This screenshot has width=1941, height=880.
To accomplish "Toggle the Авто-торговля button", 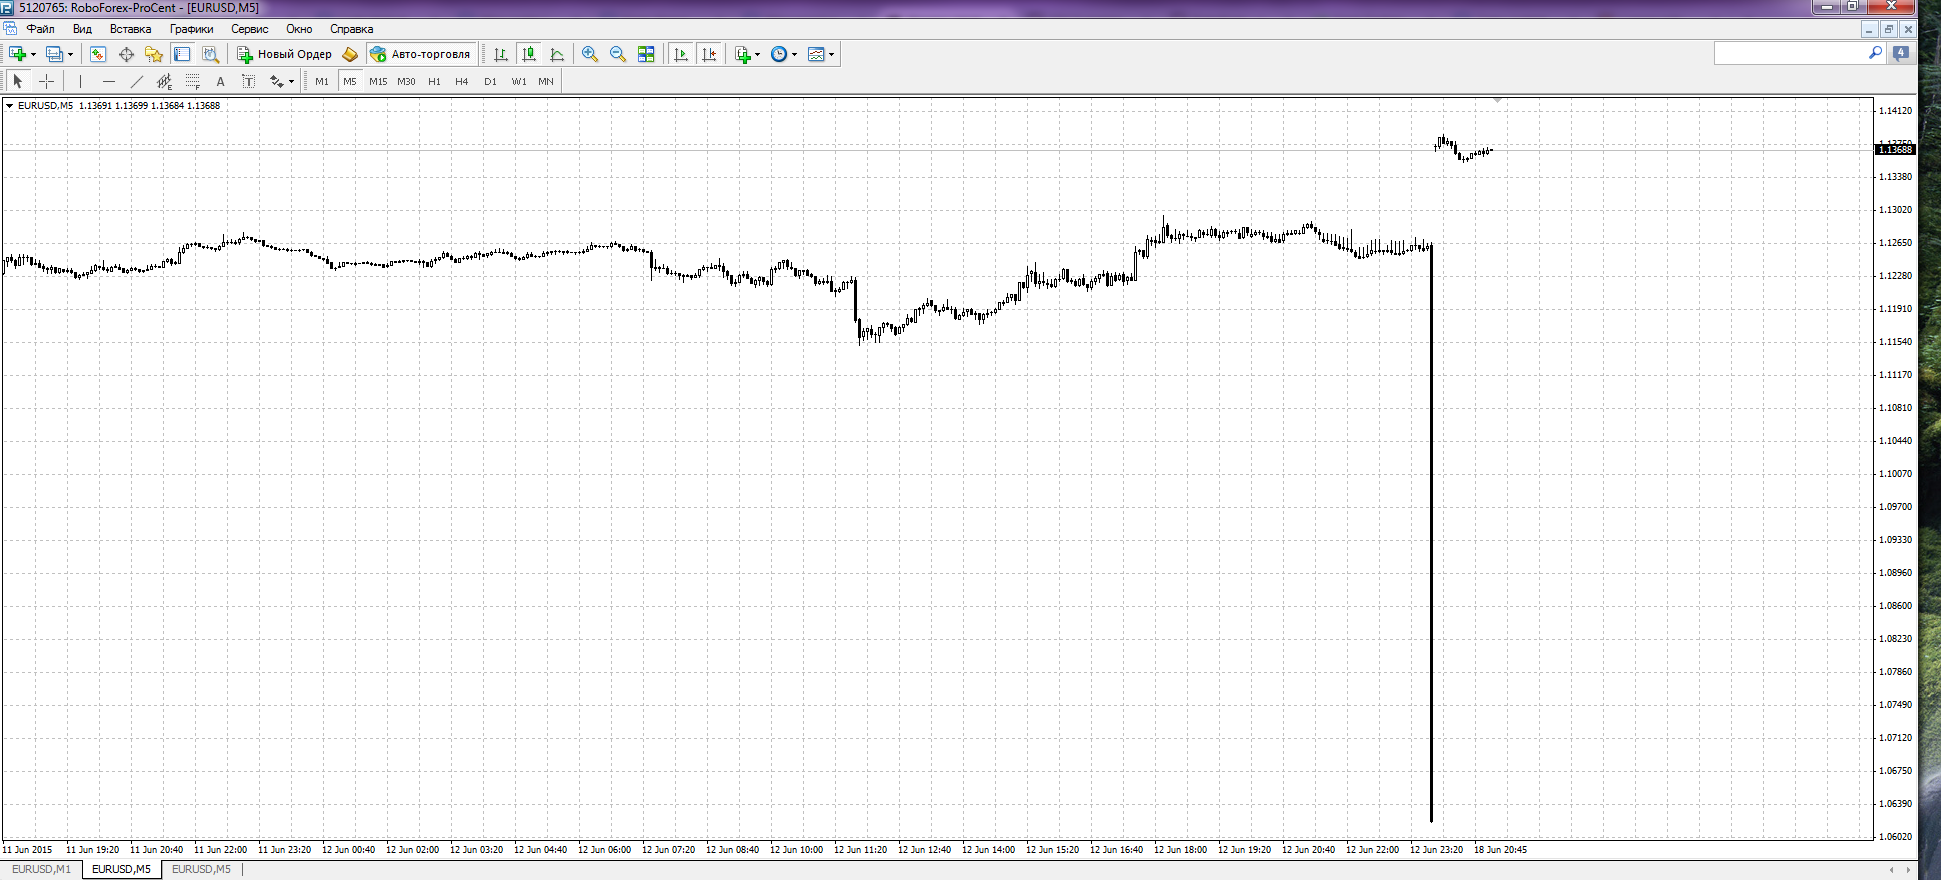I will pyautogui.click(x=420, y=54).
